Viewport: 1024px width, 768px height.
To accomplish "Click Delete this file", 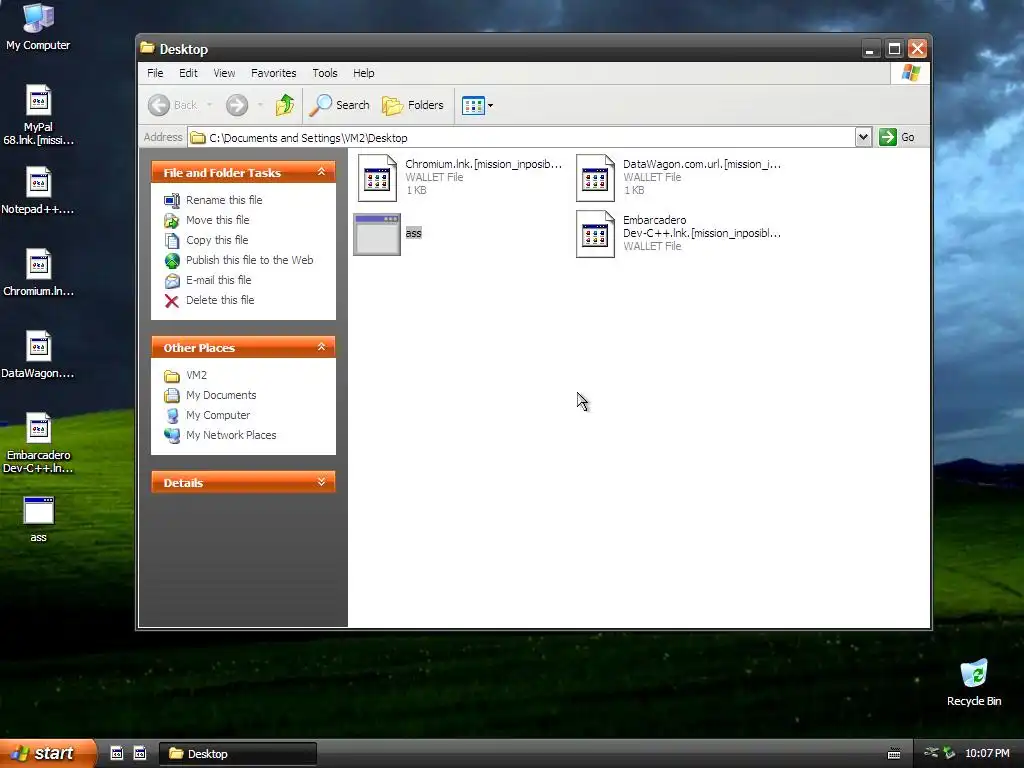I will tap(220, 300).
